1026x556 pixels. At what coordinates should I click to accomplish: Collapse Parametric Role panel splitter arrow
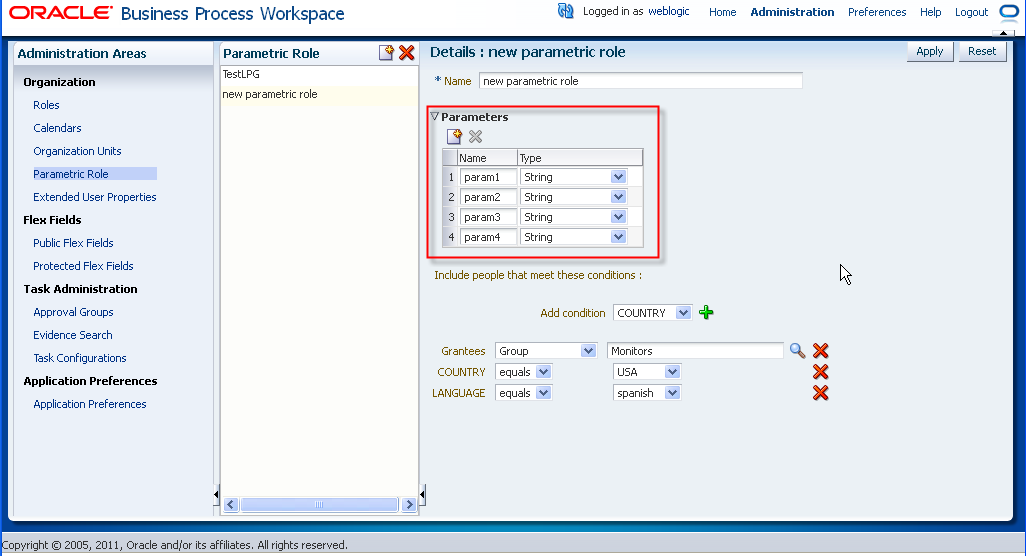[422, 495]
